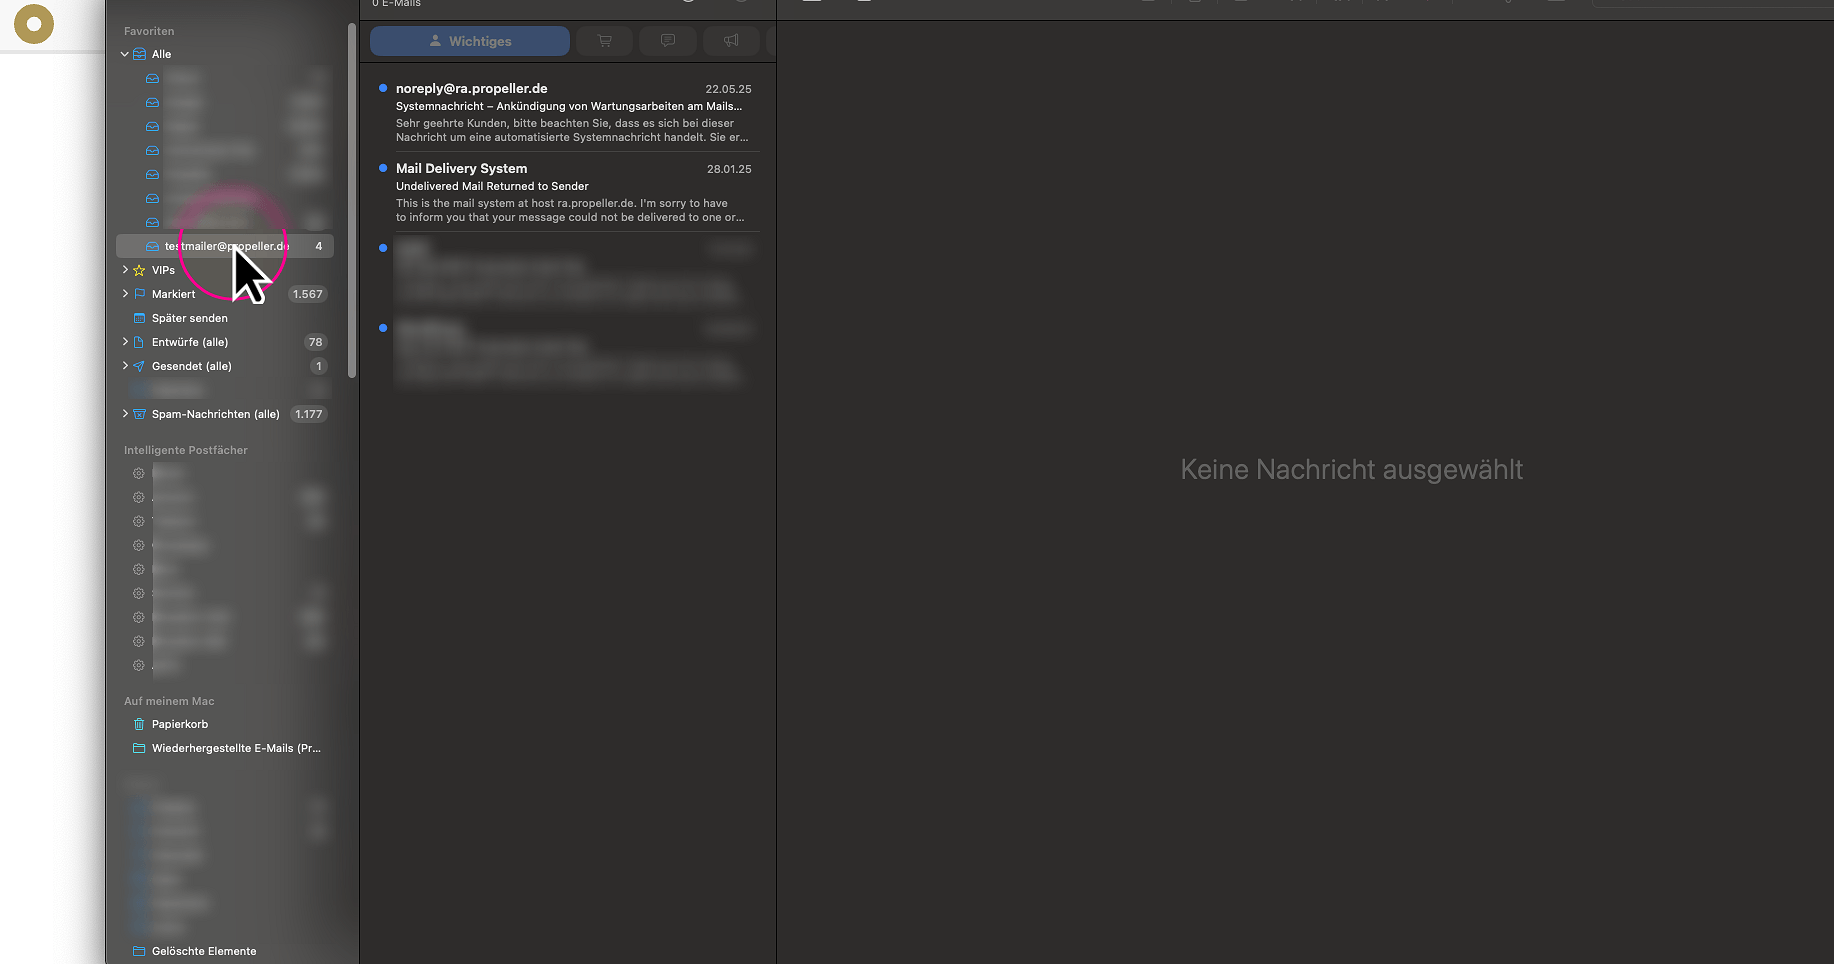Expand the VIPs section
The height and width of the screenshot is (964, 1834).
124,270
